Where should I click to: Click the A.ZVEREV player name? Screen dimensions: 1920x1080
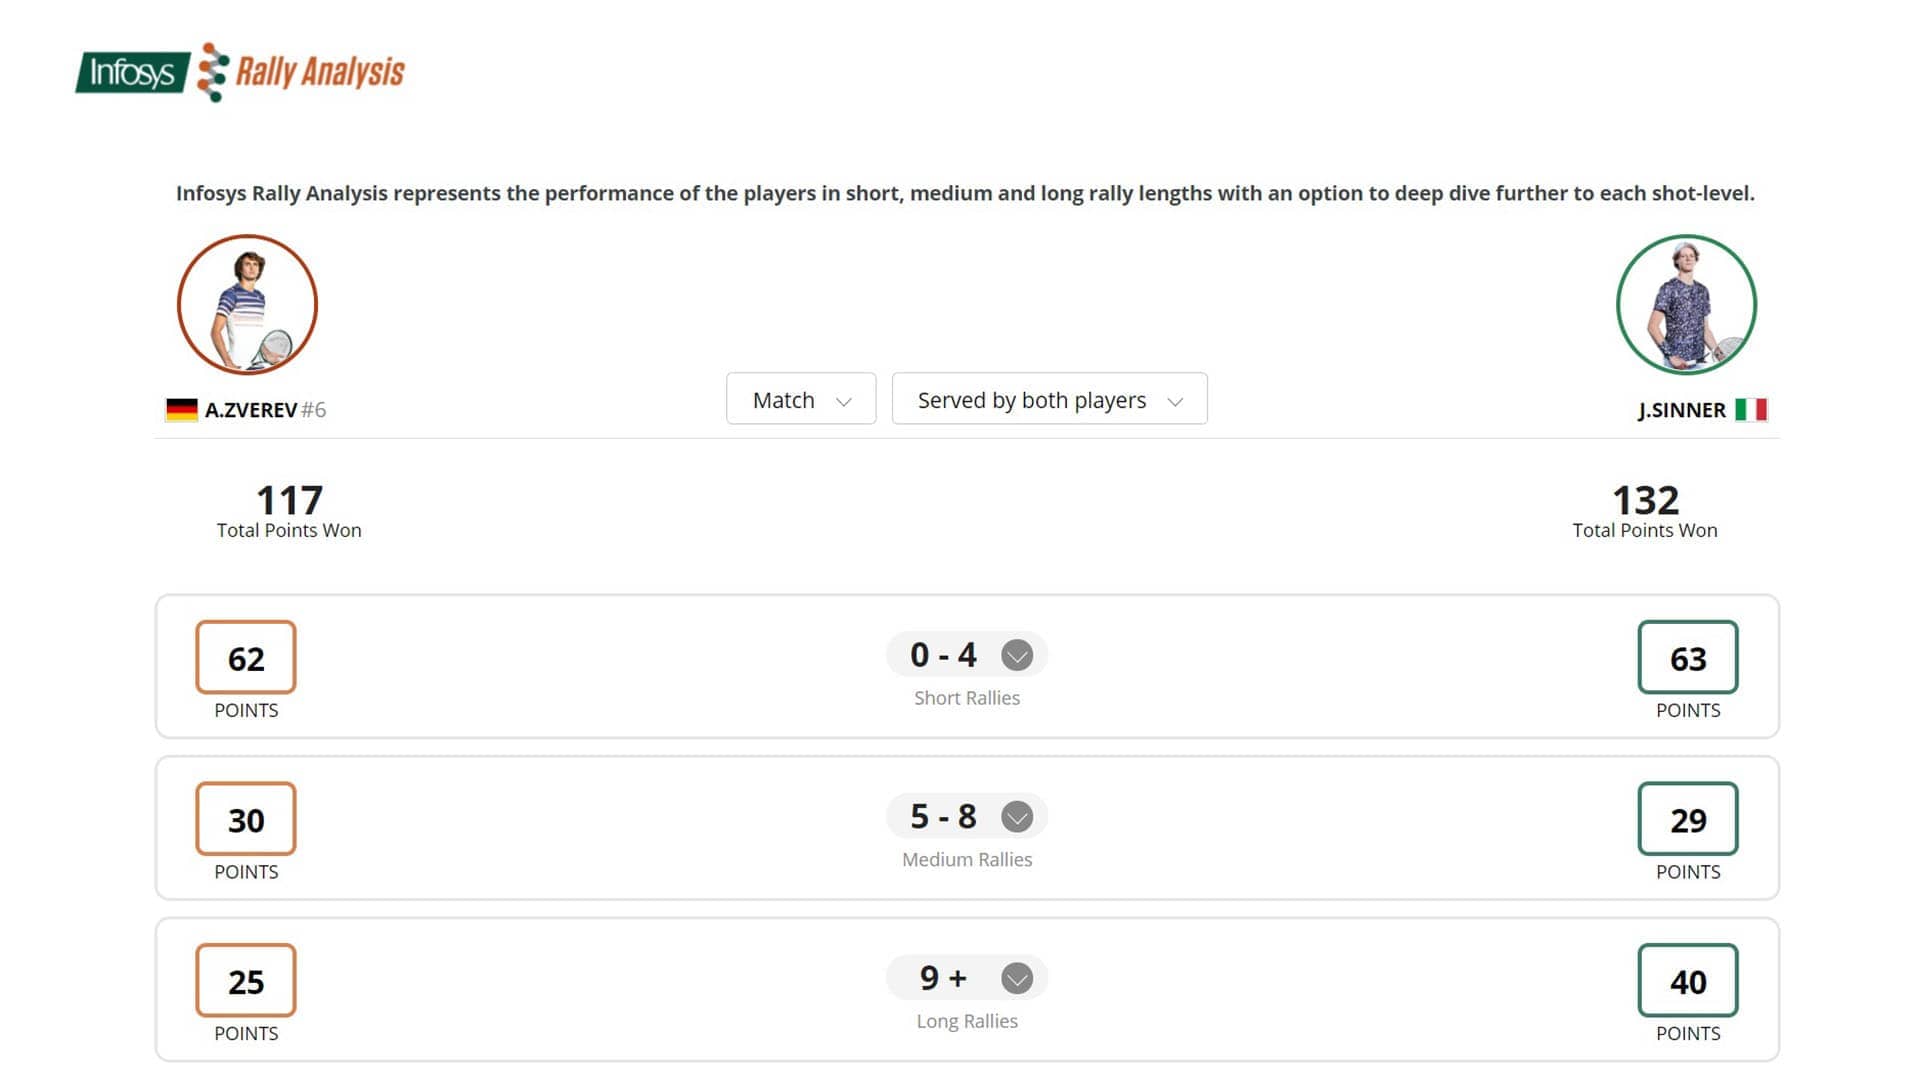pyautogui.click(x=251, y=410)
